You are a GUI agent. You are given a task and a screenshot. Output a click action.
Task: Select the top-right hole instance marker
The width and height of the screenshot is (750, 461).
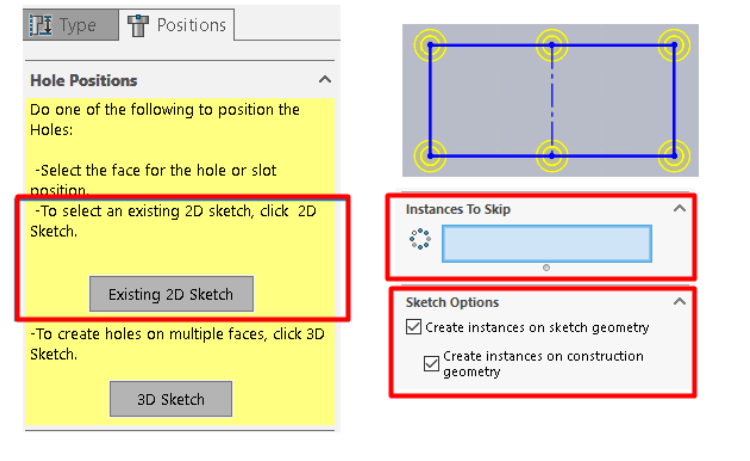click(674, 44)
